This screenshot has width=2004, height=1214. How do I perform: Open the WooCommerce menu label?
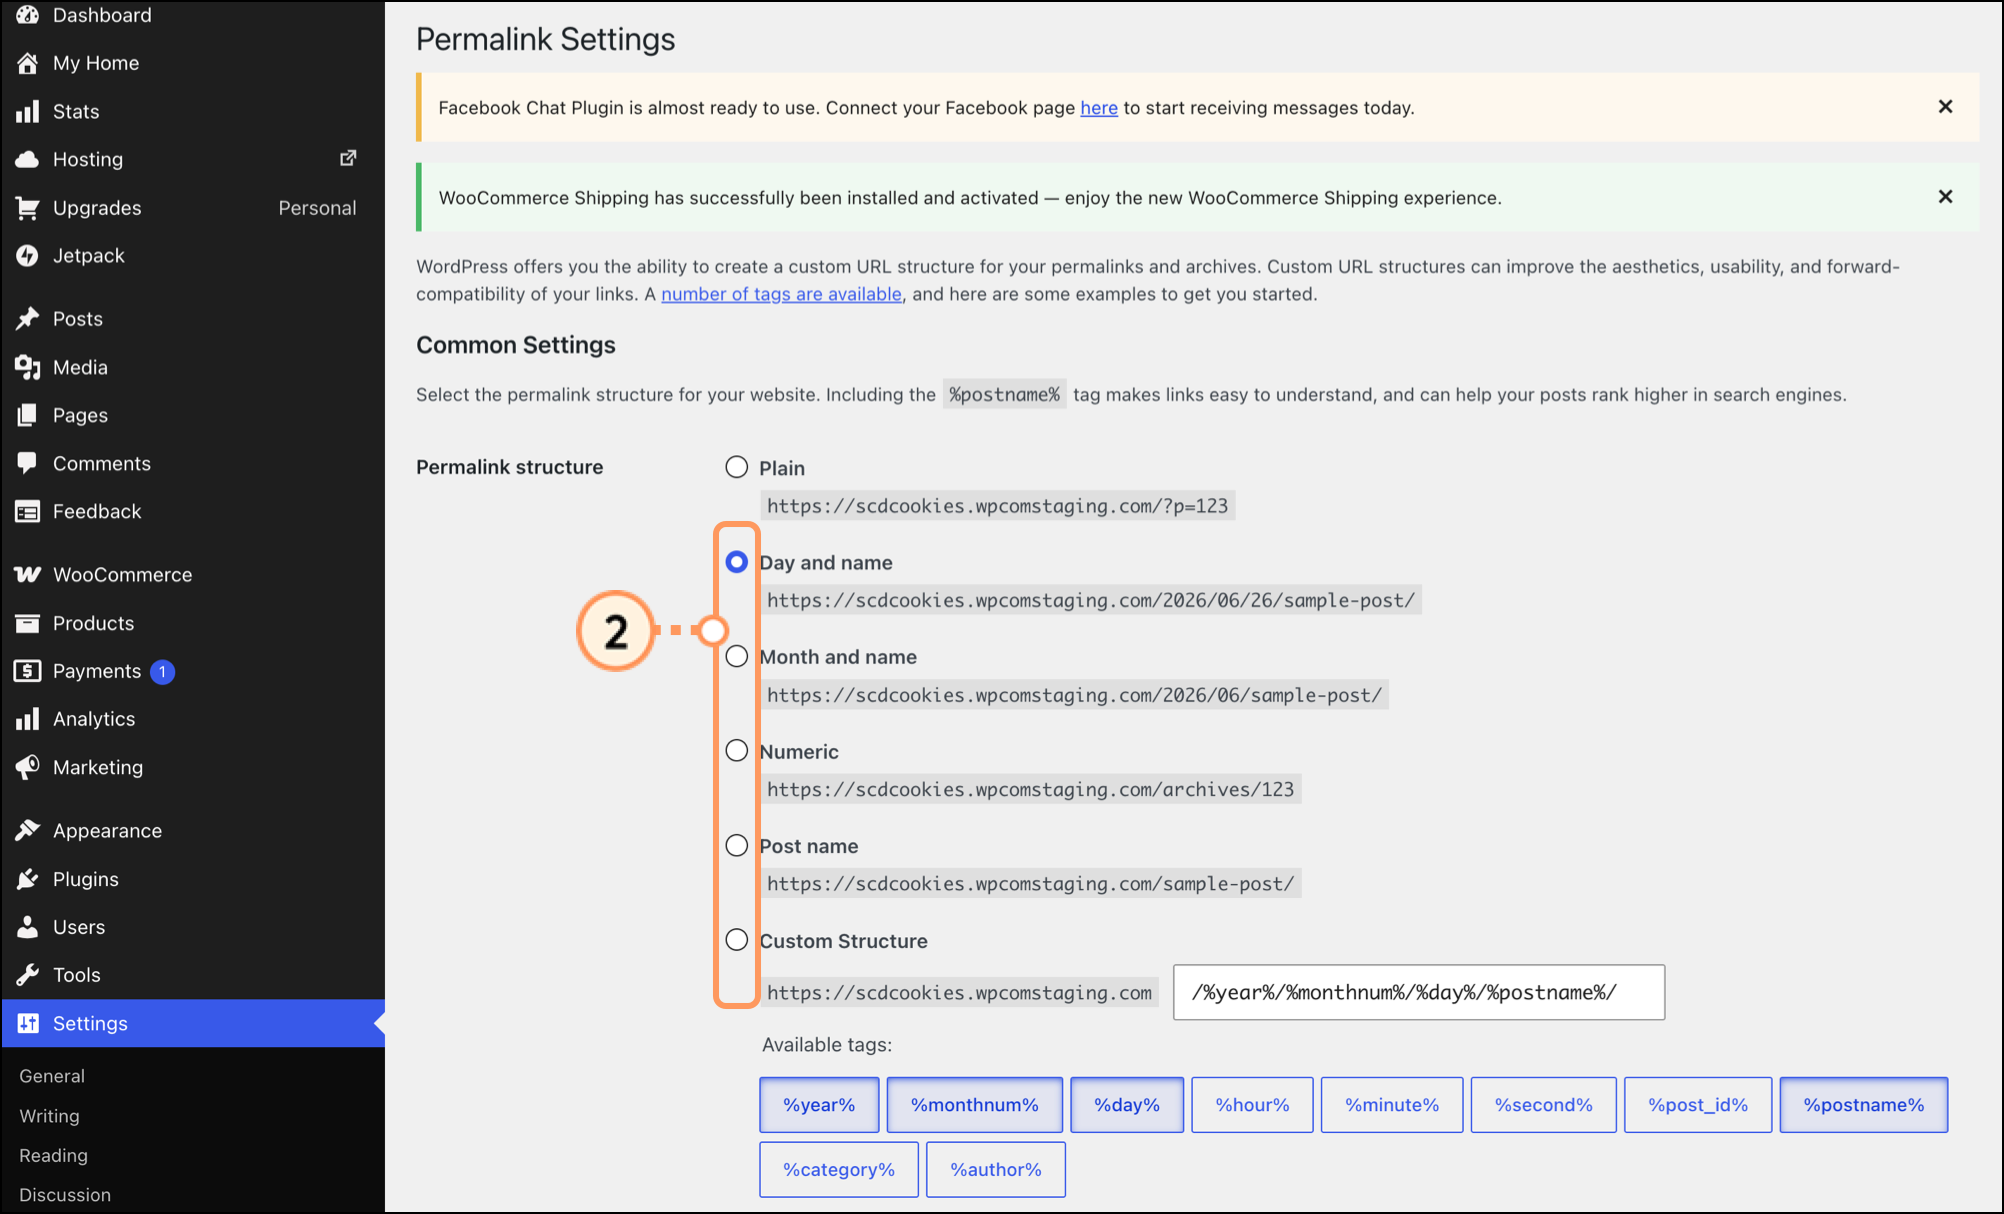pos(122,575)
